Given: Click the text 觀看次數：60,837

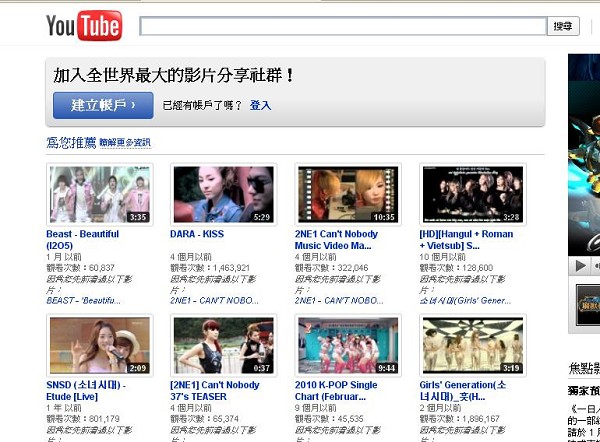Looking at the screenshot, I should [x=80, y=268].
